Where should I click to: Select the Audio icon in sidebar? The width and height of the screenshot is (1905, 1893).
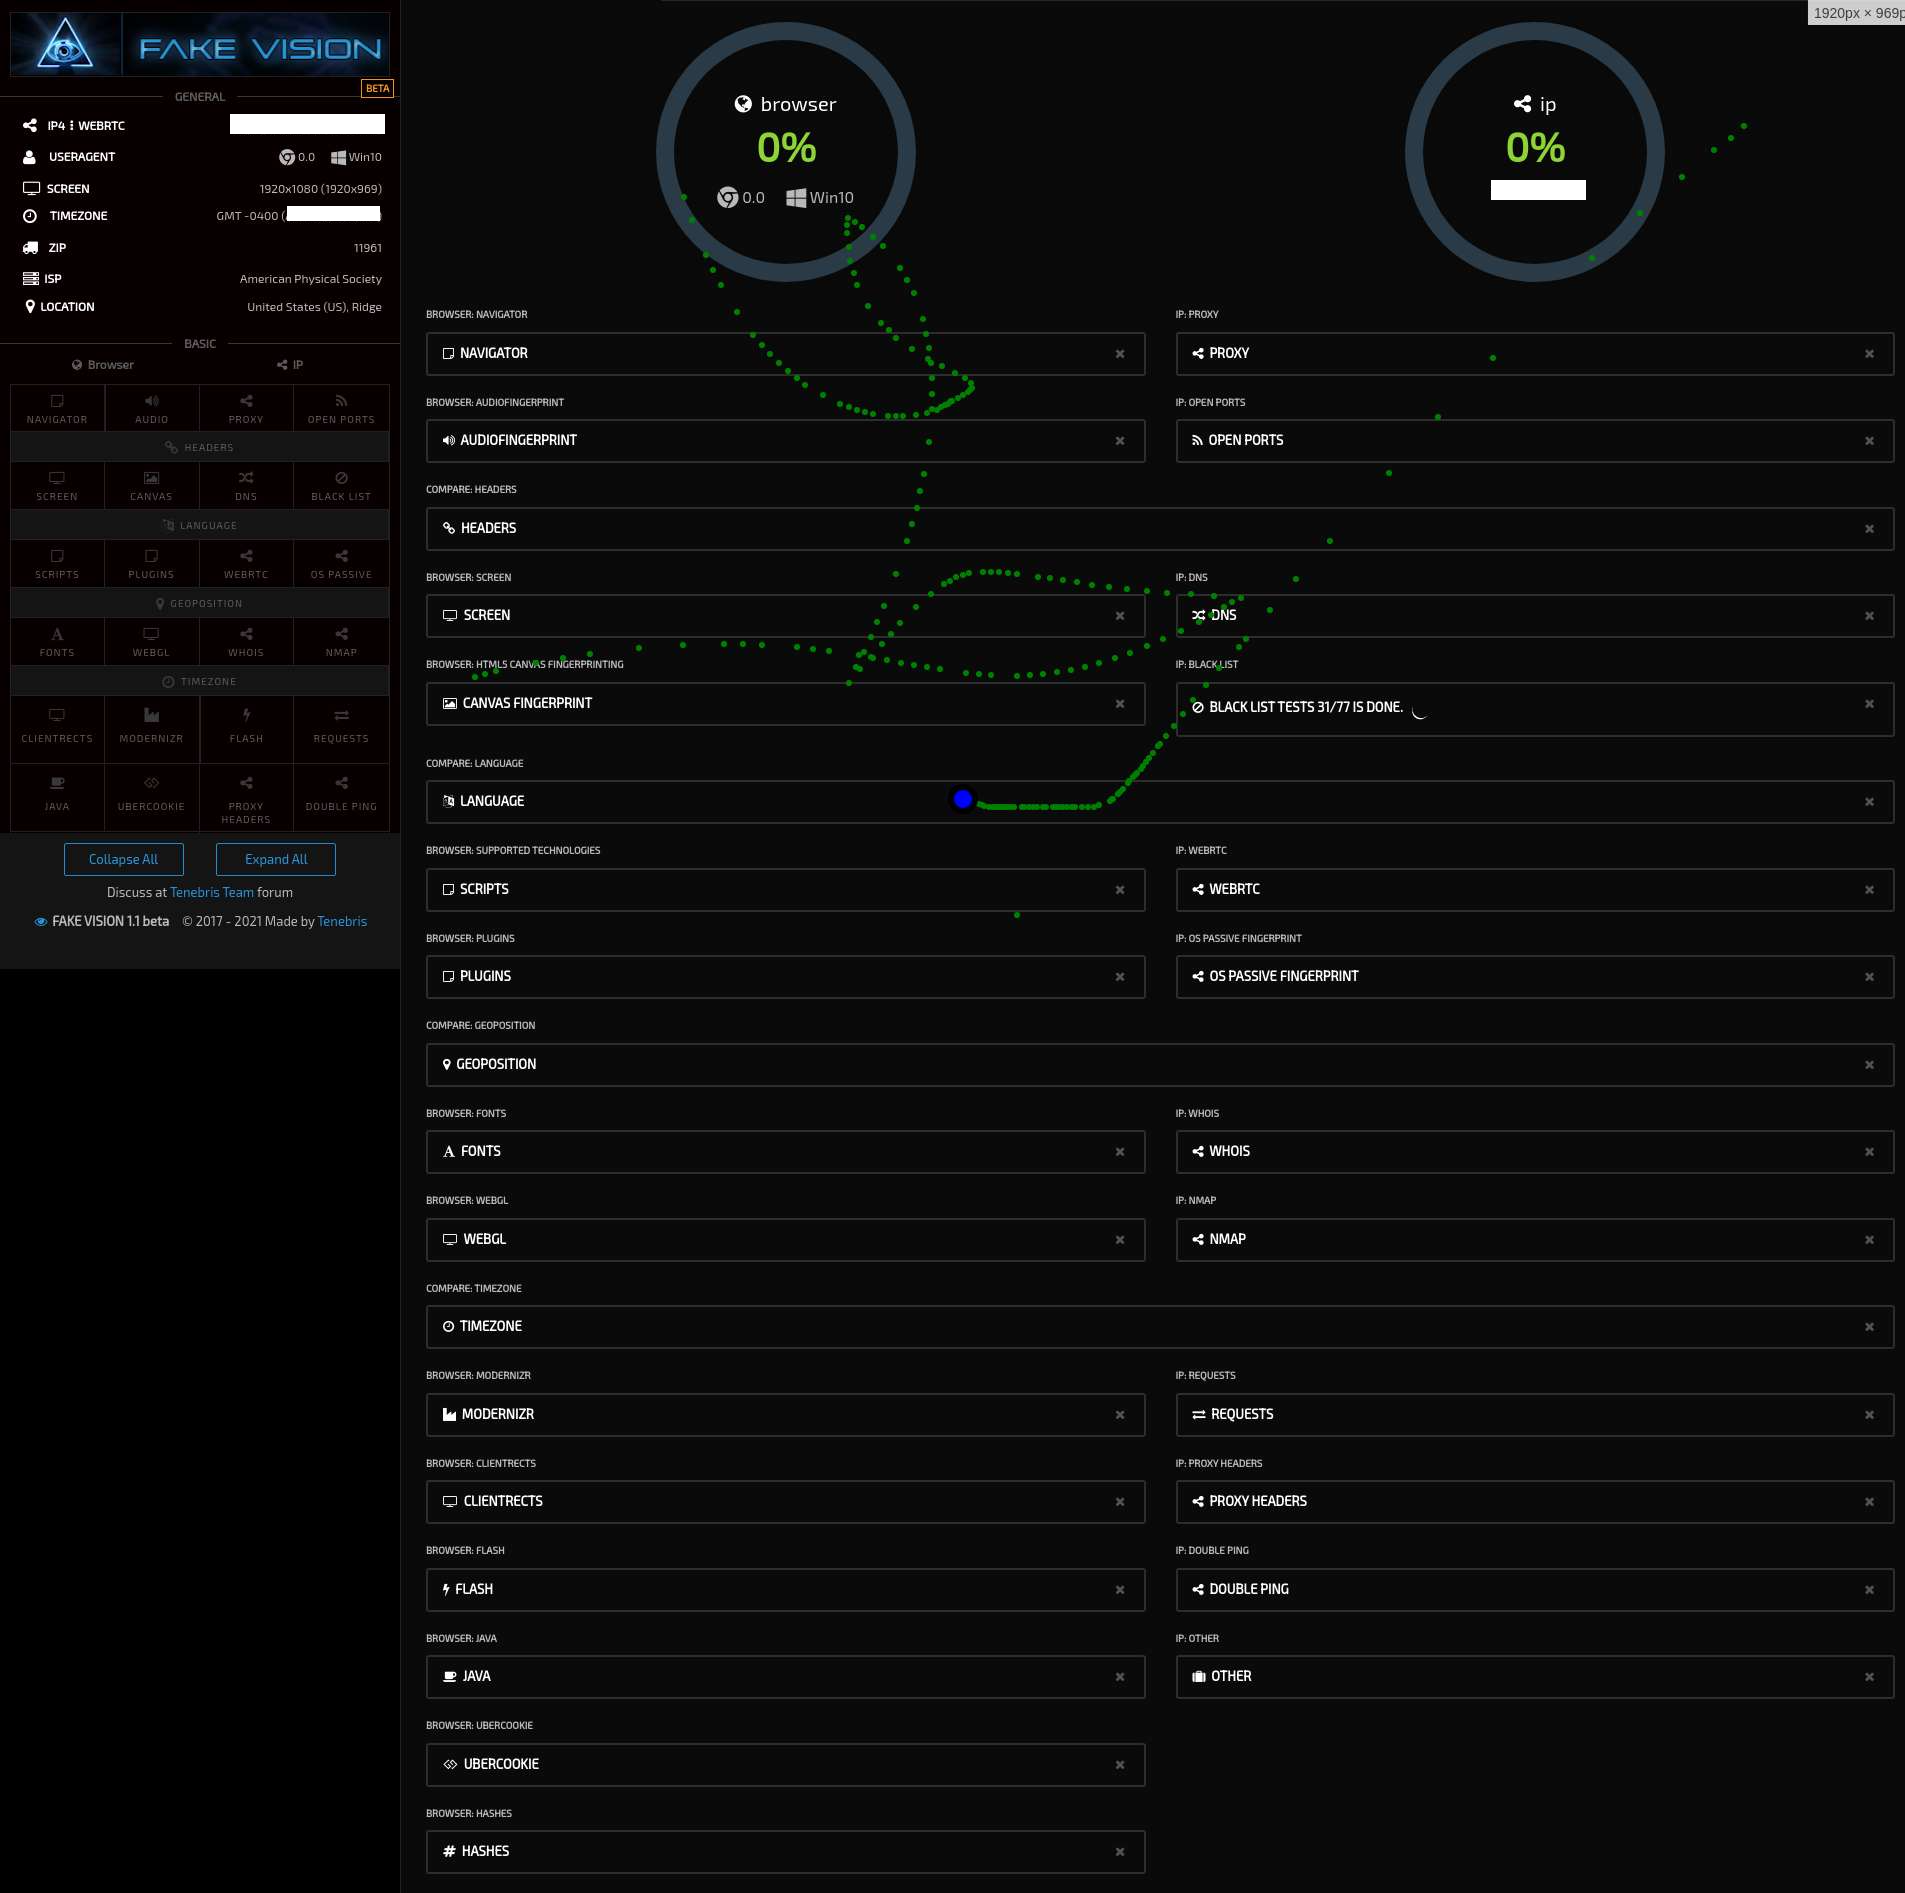[x=151, y=408]
